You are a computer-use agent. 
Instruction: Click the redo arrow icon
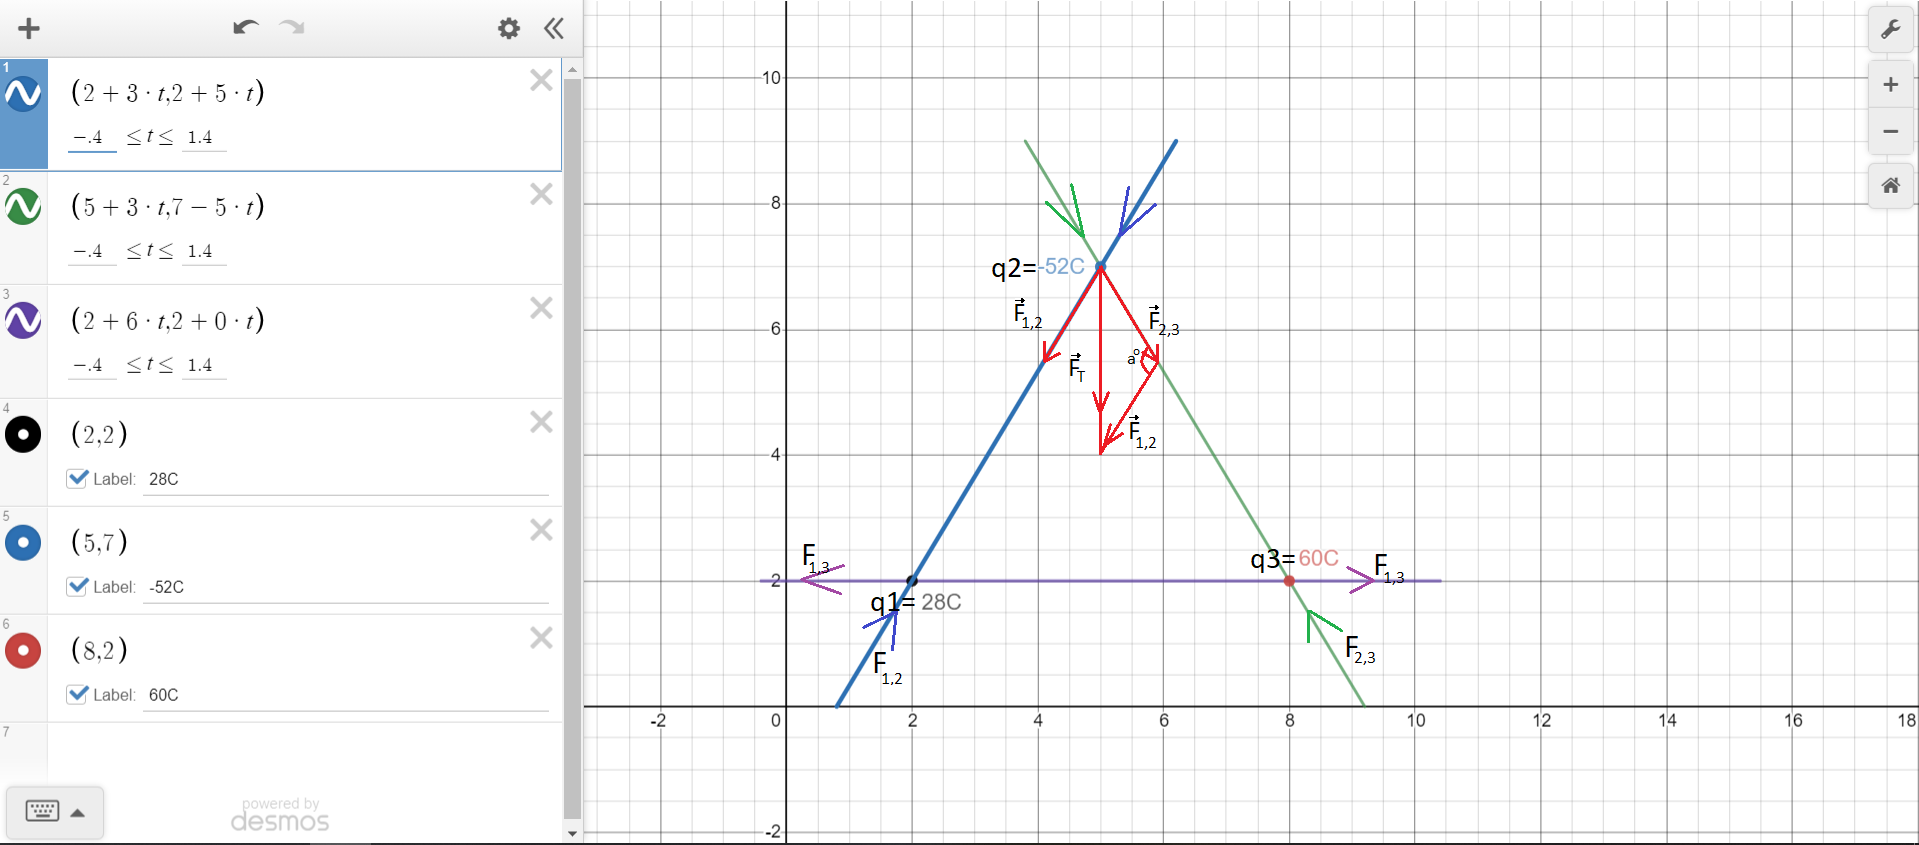[x=292, y=28]
